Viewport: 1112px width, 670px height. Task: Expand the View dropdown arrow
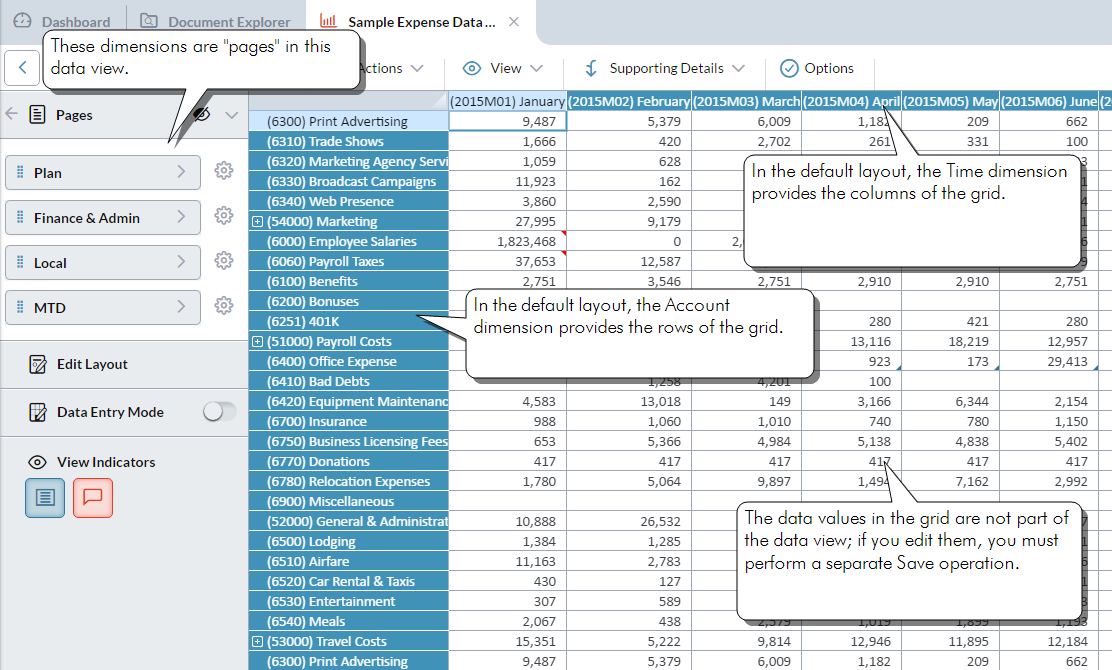pyautogui.click(x=536, y=68)
